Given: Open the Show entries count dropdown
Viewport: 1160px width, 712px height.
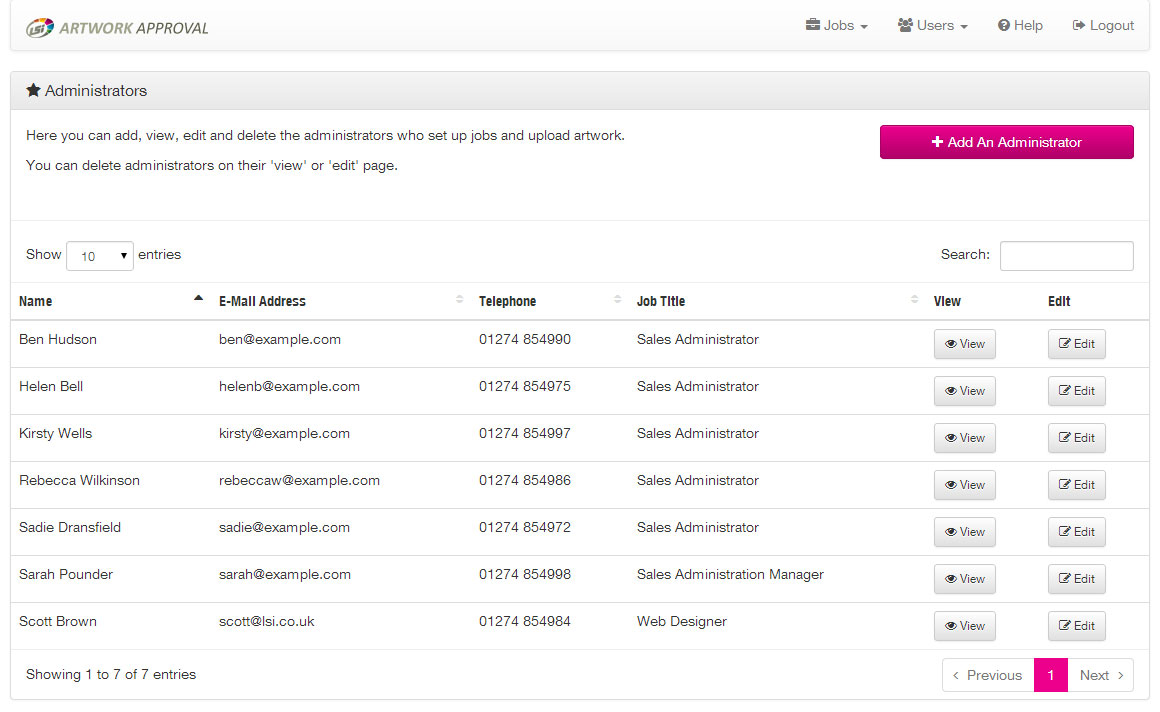Looking at the screenshot, I should click(100, 256).
